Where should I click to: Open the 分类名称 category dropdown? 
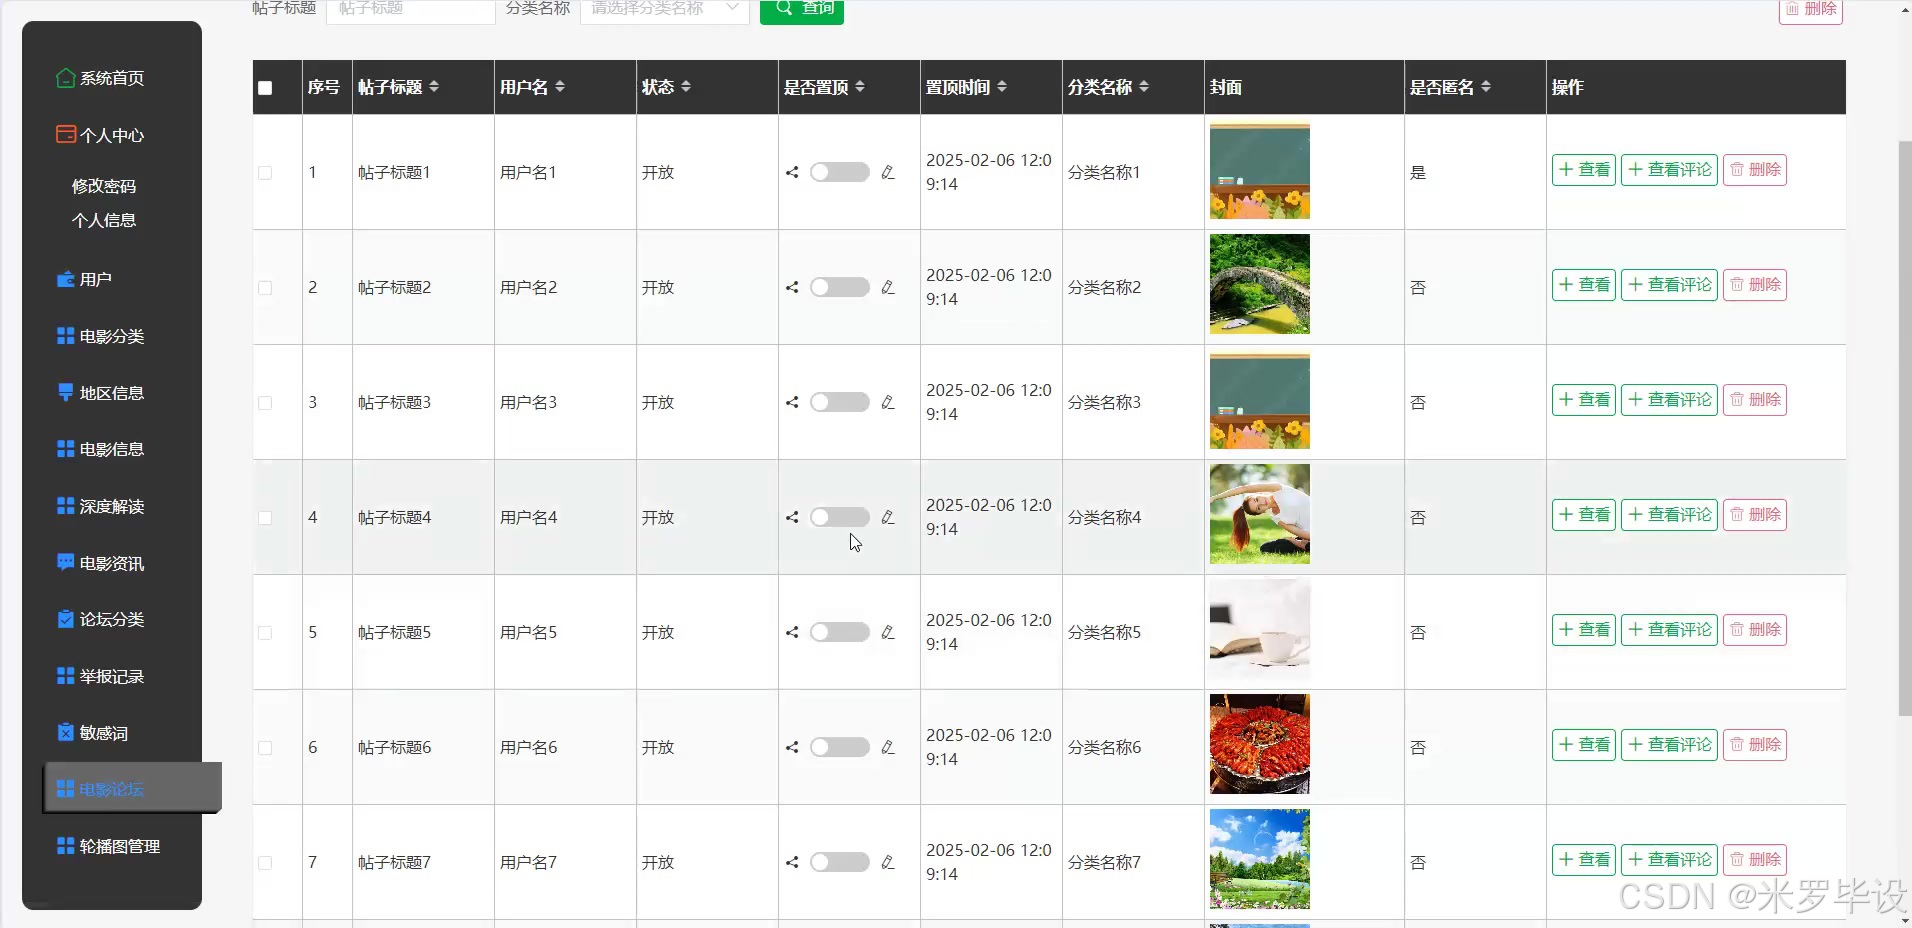[x=664, y=9]
